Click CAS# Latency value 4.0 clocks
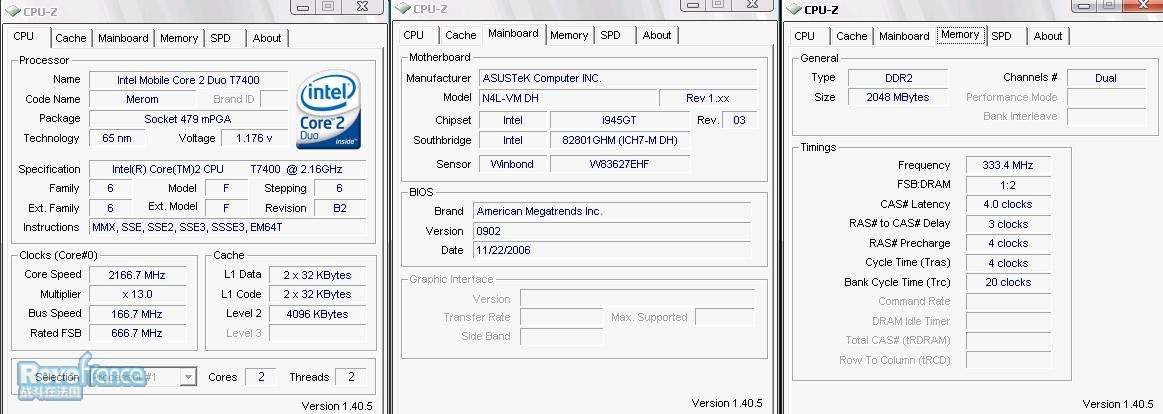 1008,204
